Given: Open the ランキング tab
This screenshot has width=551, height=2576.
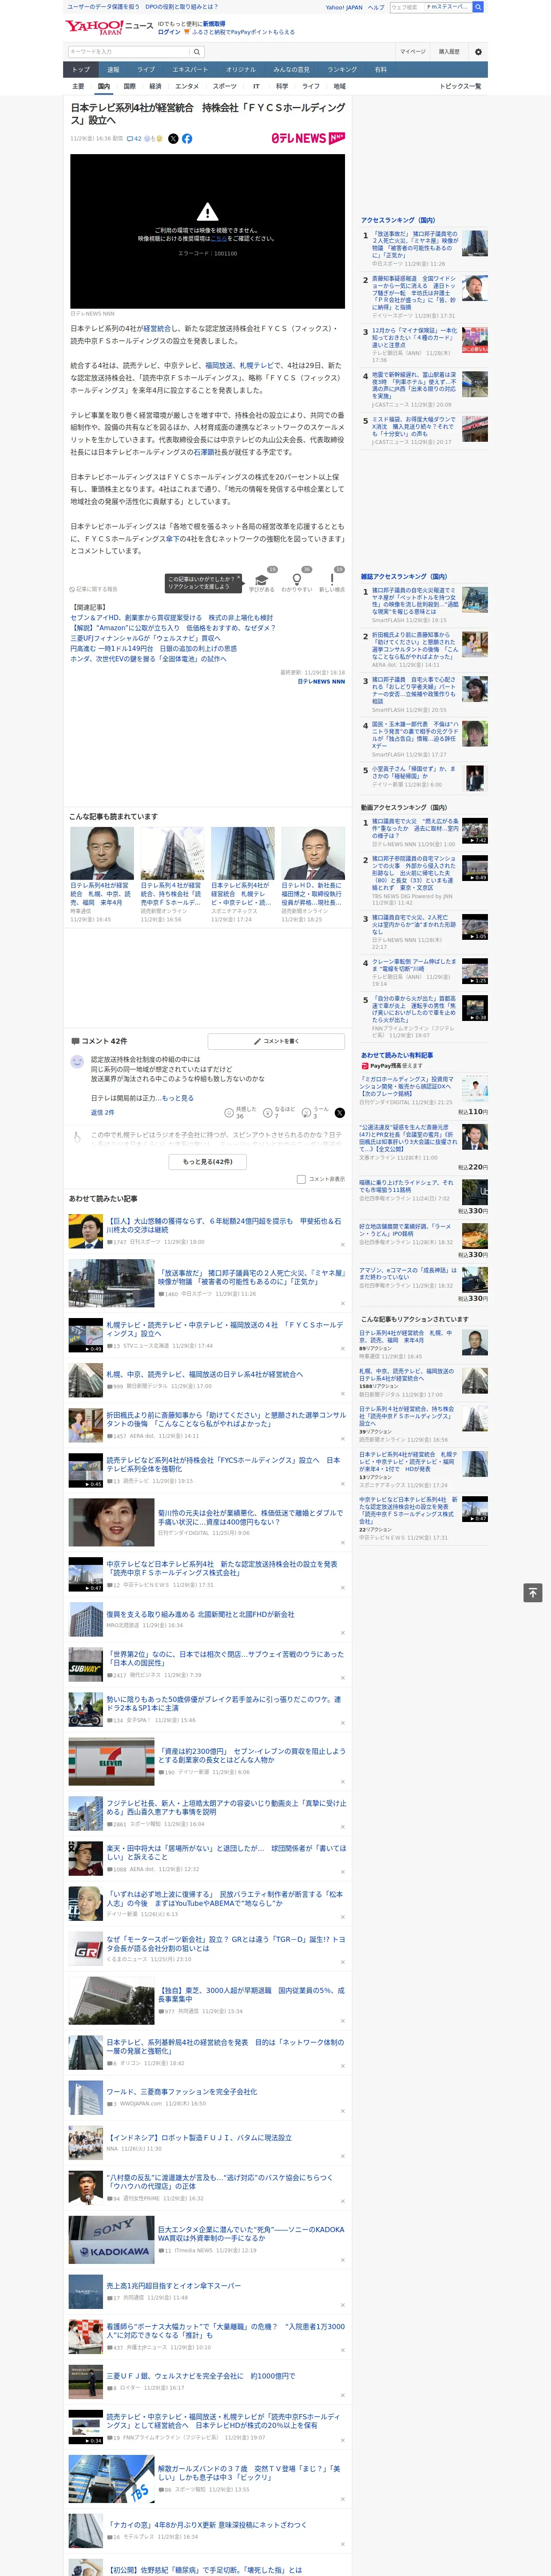Looking at the screenshot, I should pyautogui.click(x=342, y=70).
